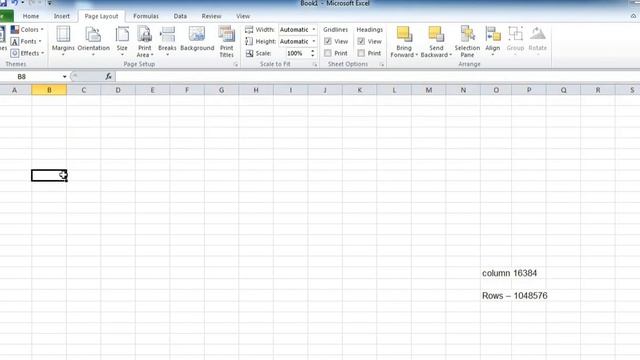Open the Print Area menu
The image size is (640, 360).
coord(144,41)
